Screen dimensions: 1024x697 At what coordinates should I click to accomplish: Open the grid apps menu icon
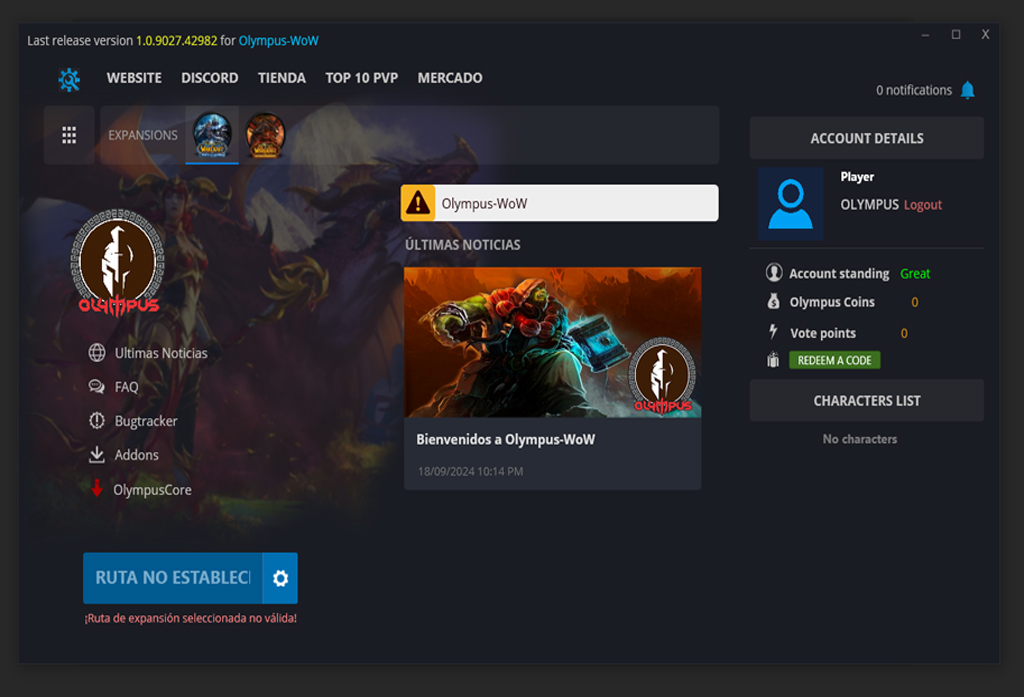[x=69, y=135]
